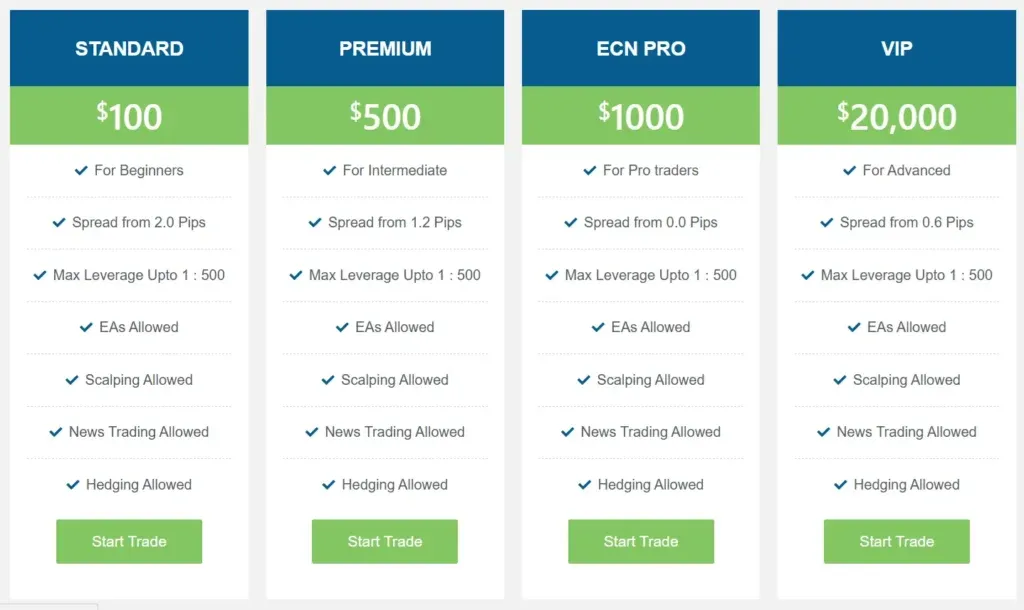Click the checkmark beside For Pro traders
Image resolution: width=1024 pixels, height=610 pixels.
point(590,170)
